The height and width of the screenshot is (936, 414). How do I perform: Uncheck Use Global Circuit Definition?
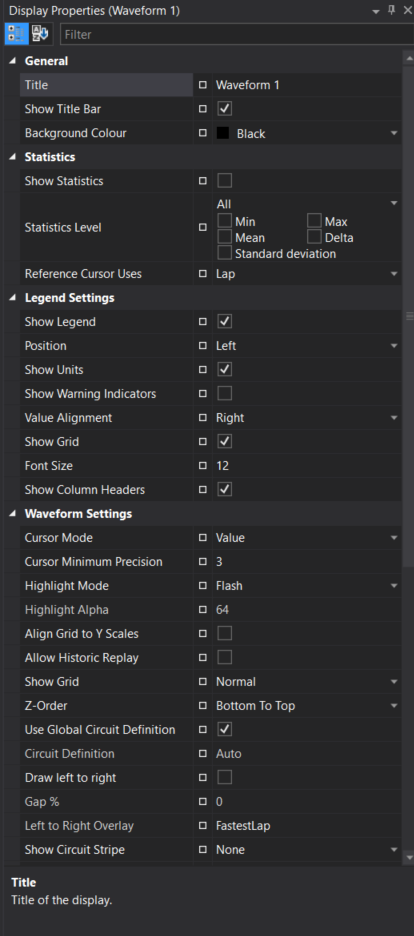(224, 729)
